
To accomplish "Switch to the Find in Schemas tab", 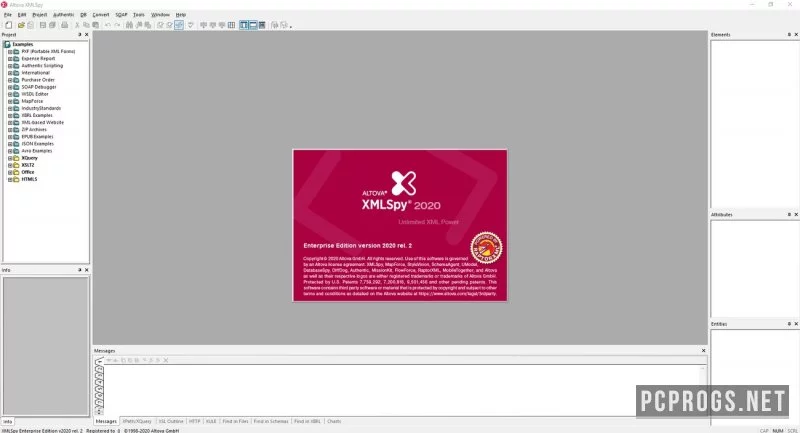I will [x=271, y=422].
